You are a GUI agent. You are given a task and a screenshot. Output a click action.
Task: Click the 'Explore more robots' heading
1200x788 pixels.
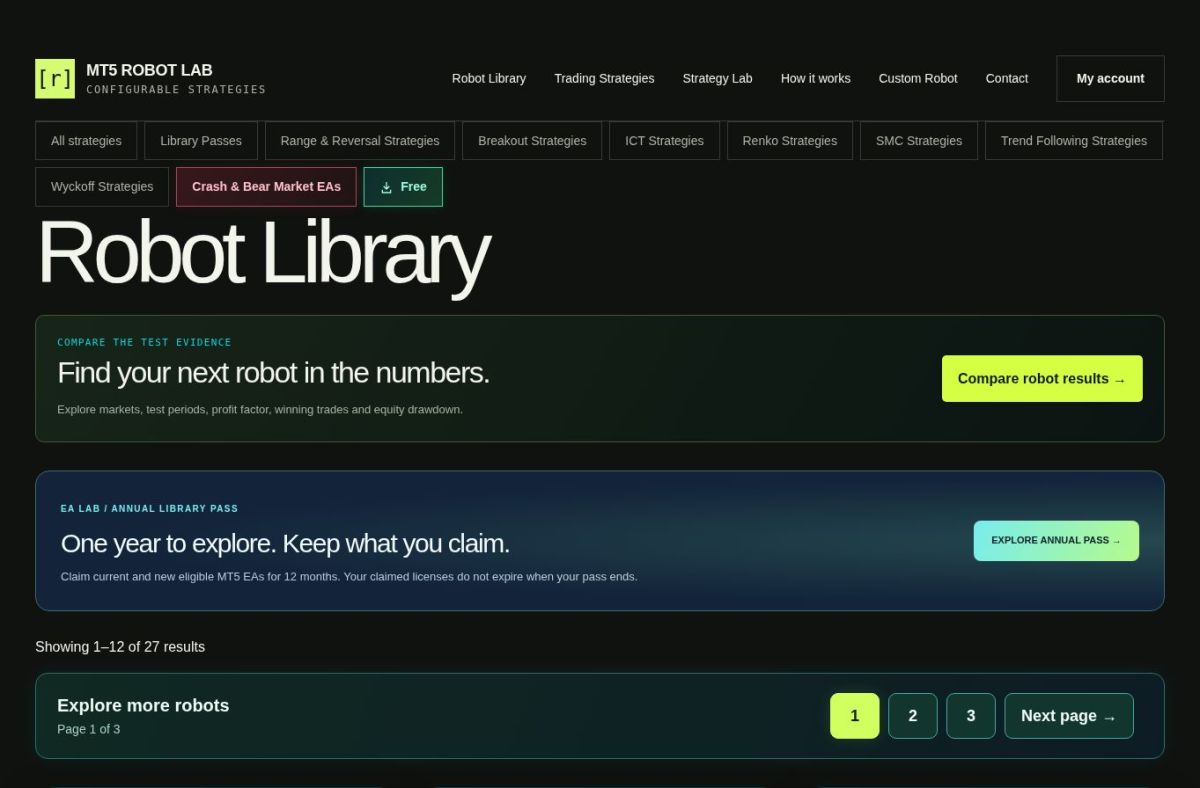coord(143,705)
